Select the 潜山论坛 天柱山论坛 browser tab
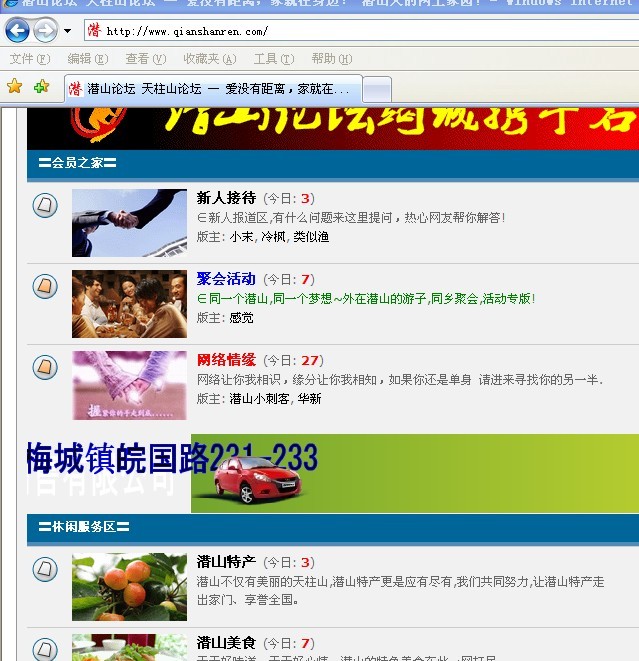The height and width of the screenshot is (661, 639). tap(212, 89)
